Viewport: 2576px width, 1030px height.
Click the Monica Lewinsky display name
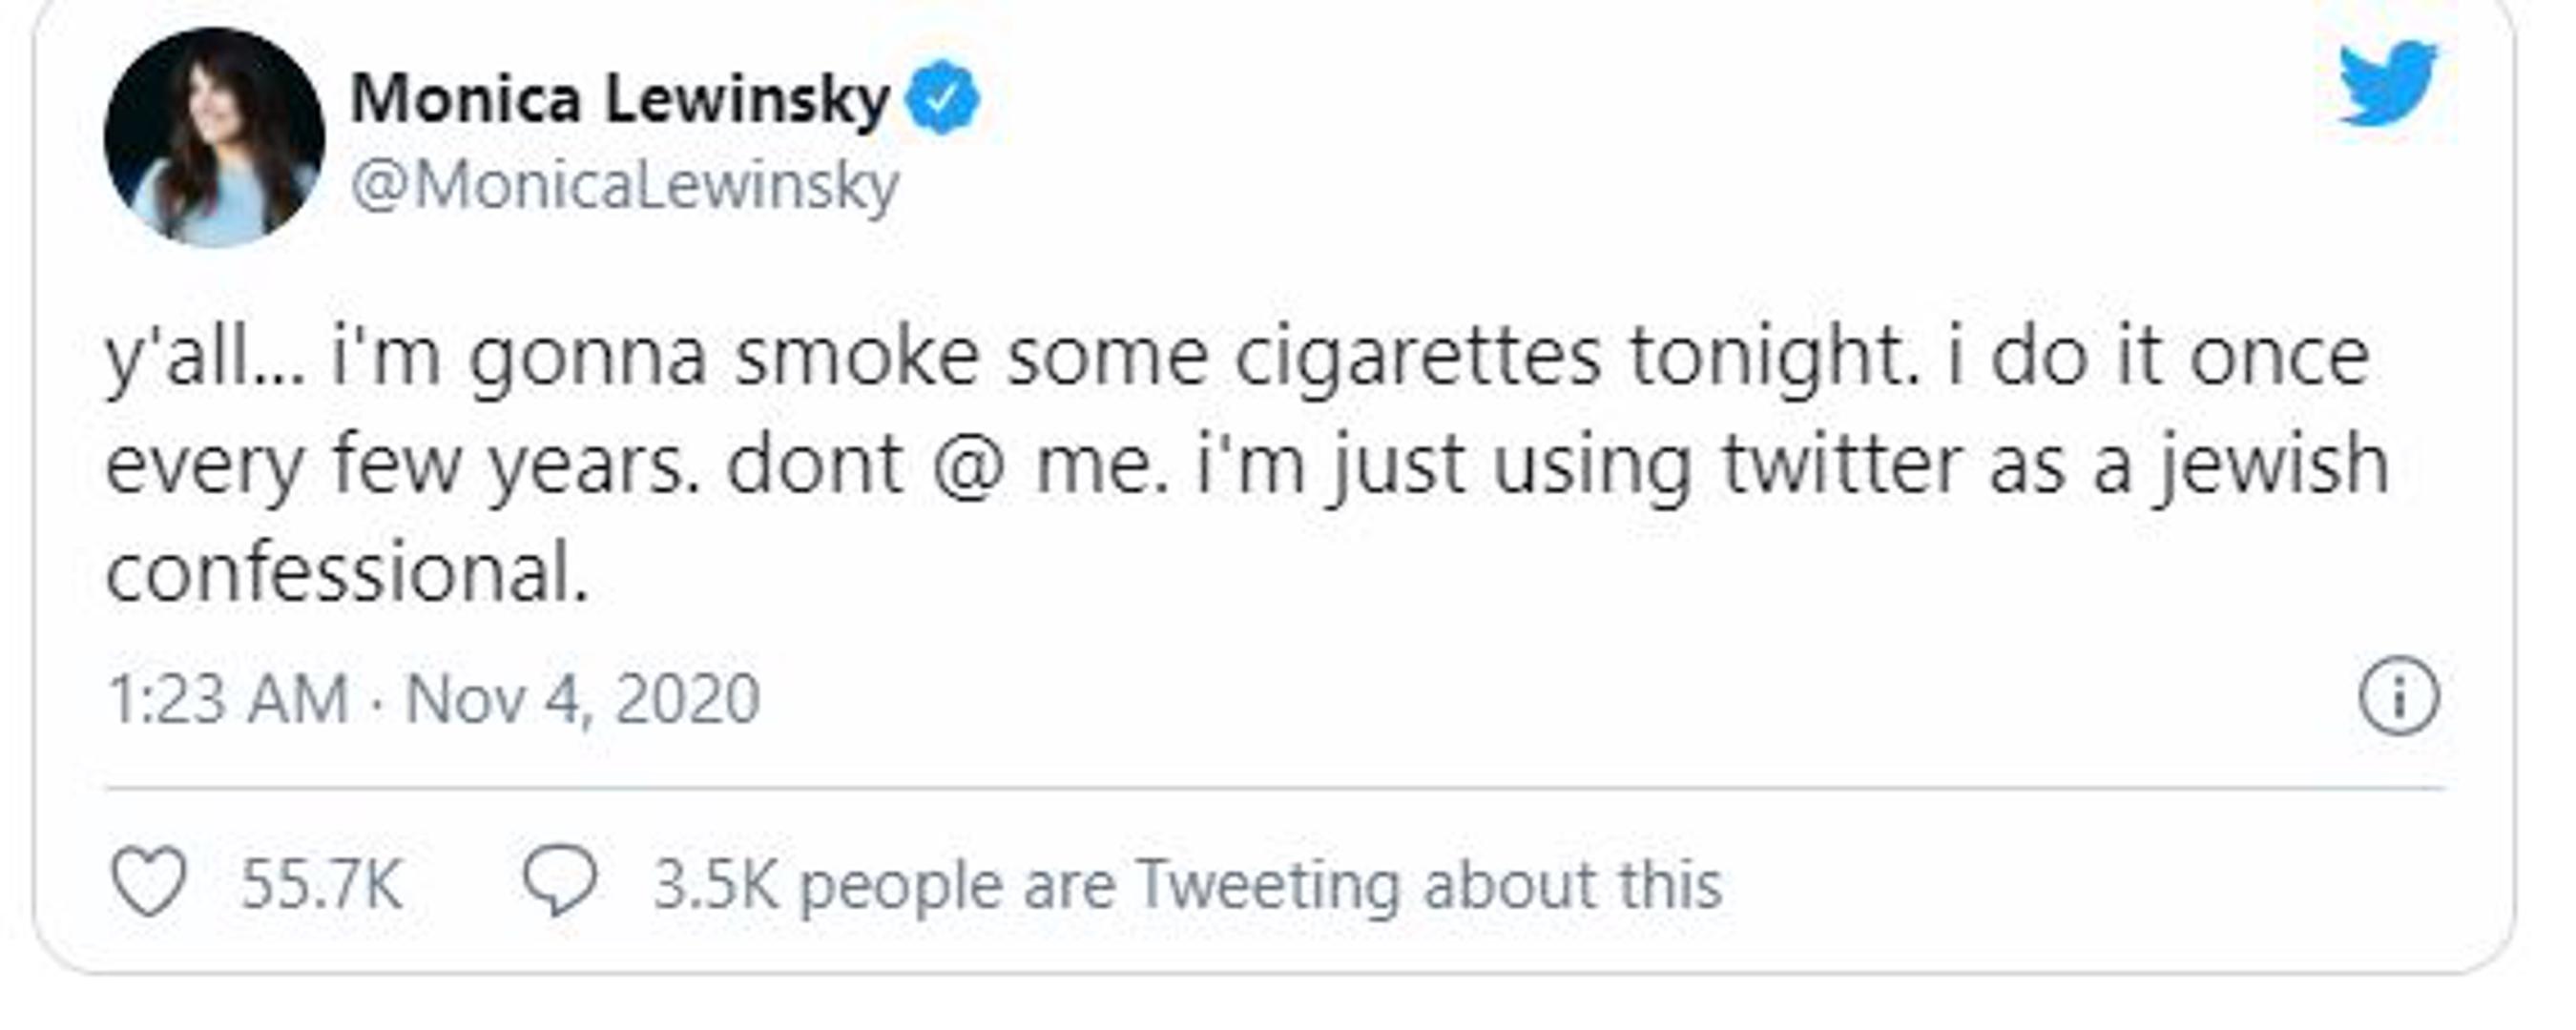click(x=619, y=99)
